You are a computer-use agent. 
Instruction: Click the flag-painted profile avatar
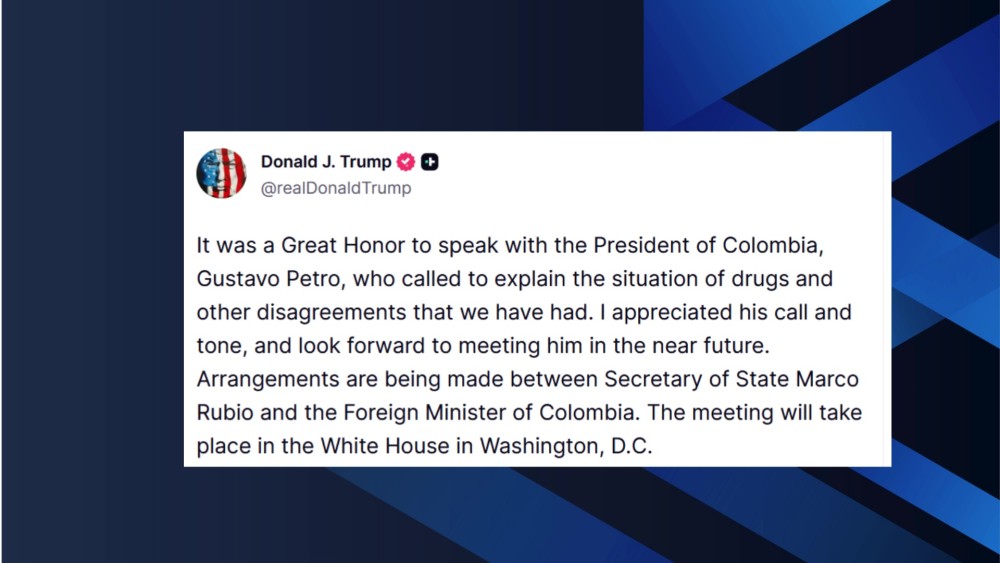coord(221,173)
